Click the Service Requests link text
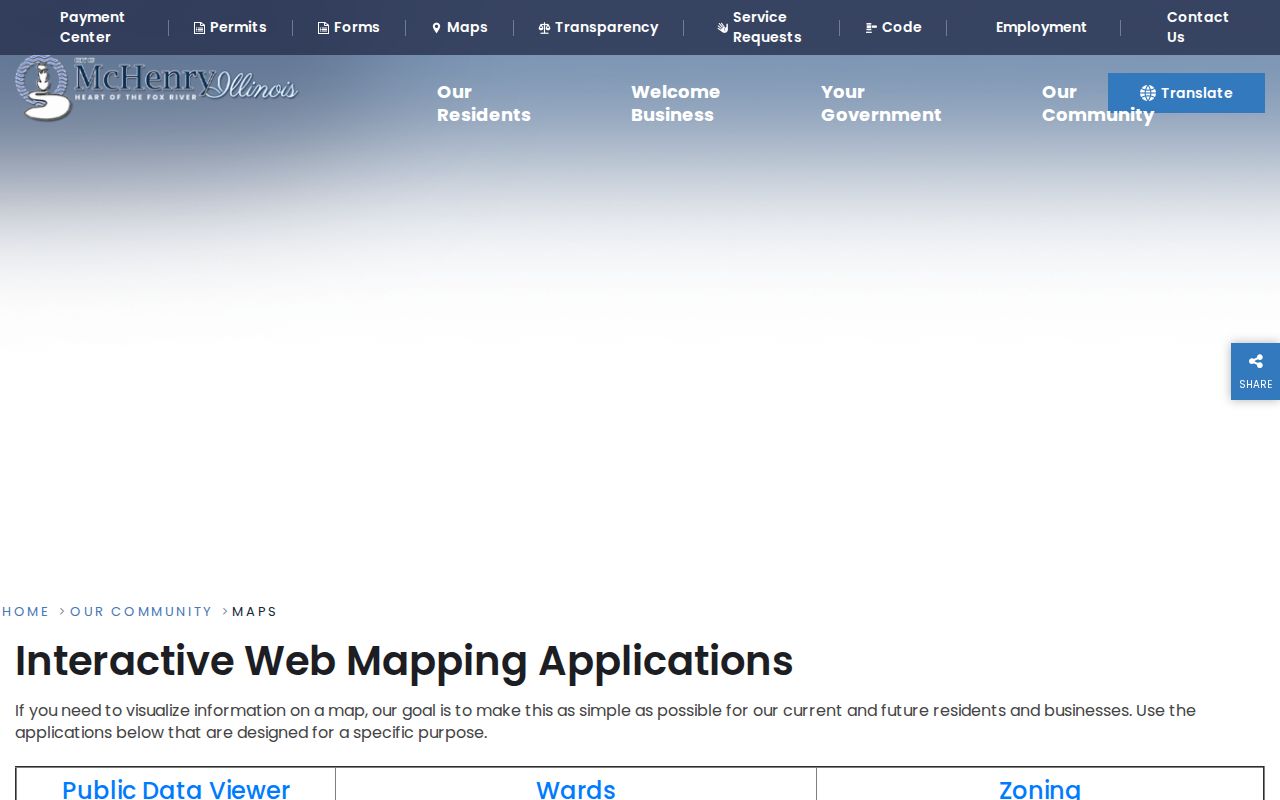 point(767,27)
